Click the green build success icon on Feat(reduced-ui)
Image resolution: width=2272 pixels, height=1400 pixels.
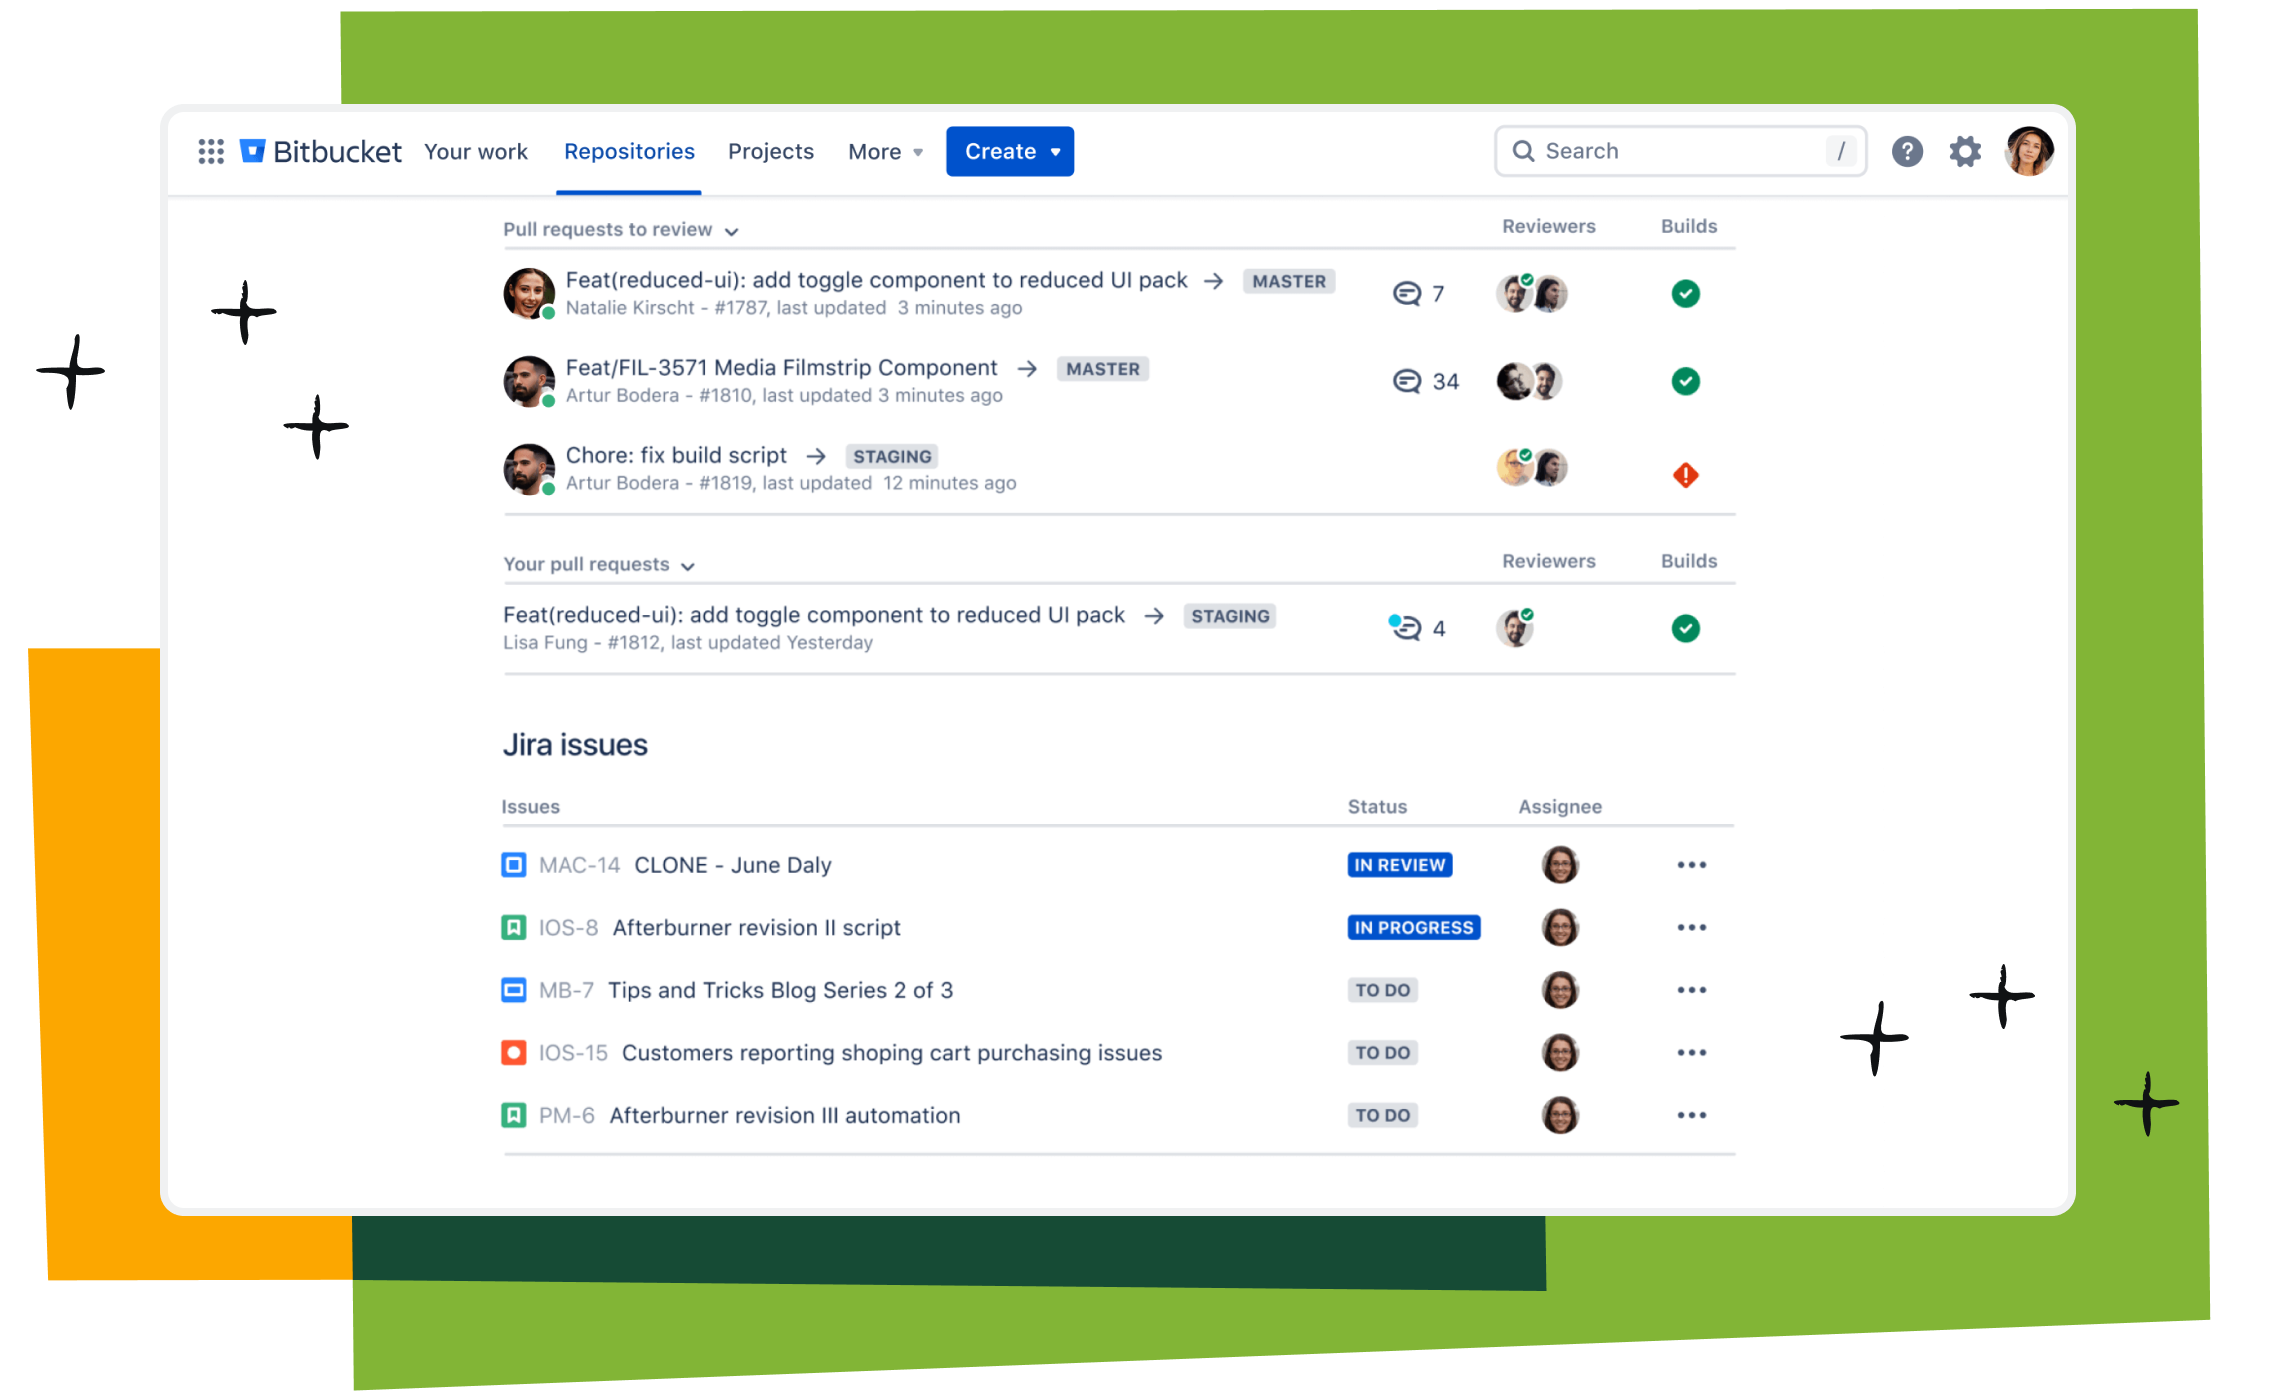(x=1685, y=294)
